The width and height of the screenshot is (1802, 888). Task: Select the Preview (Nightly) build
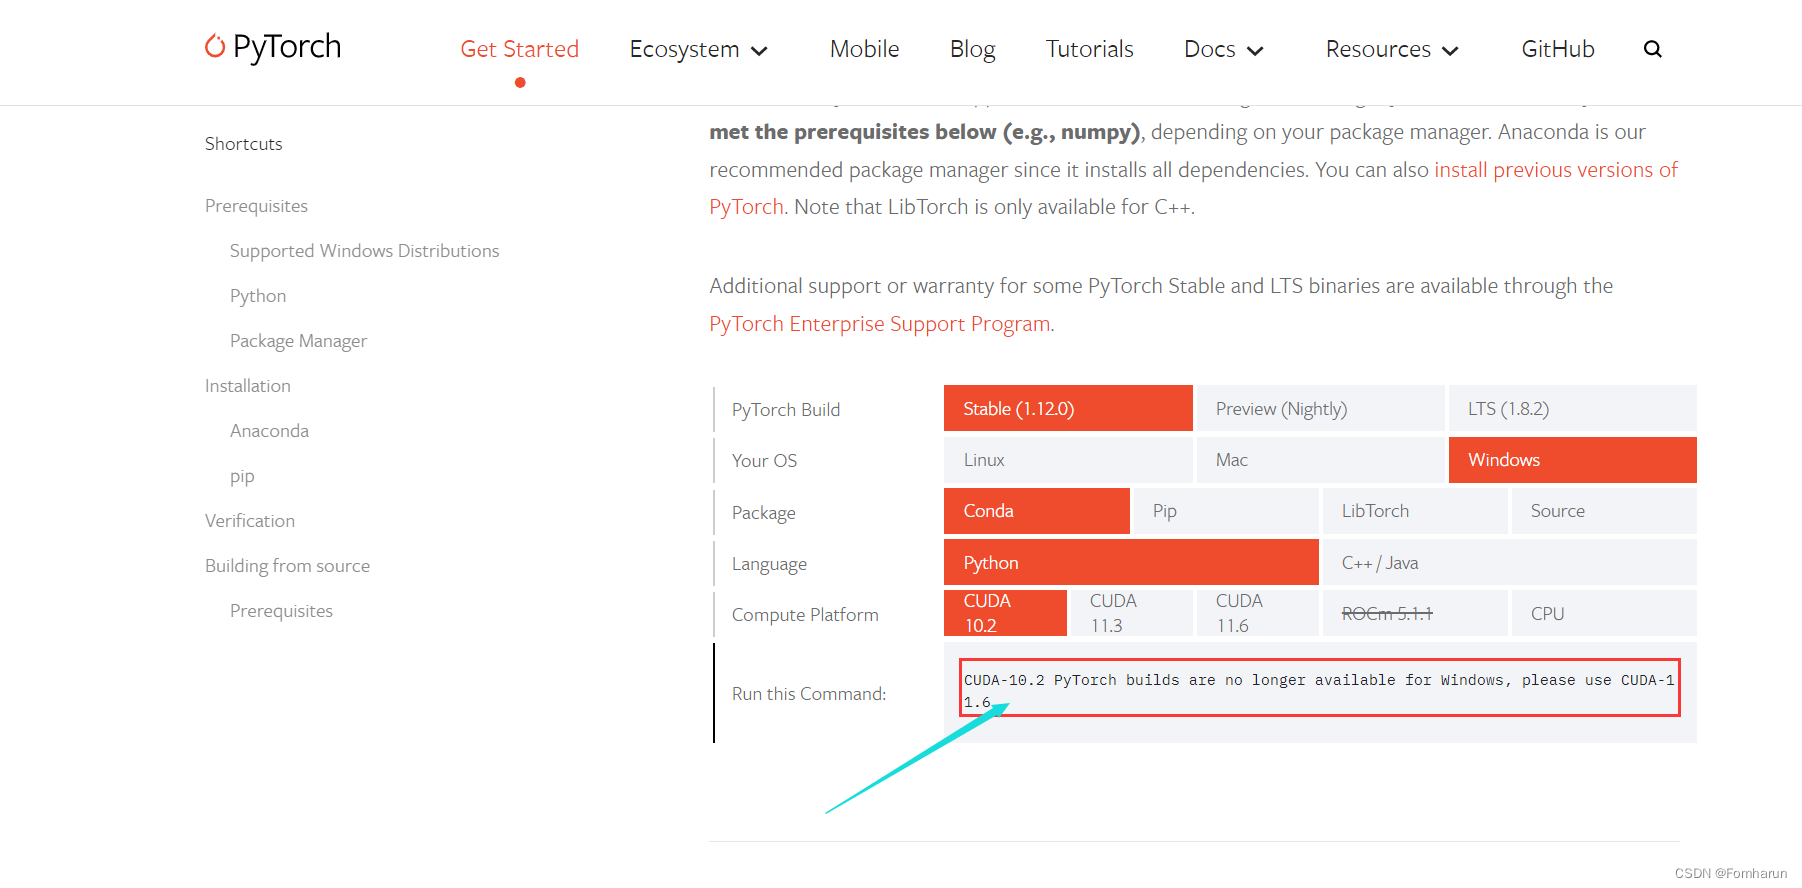pyautogui.click(x=1320, y=408)
